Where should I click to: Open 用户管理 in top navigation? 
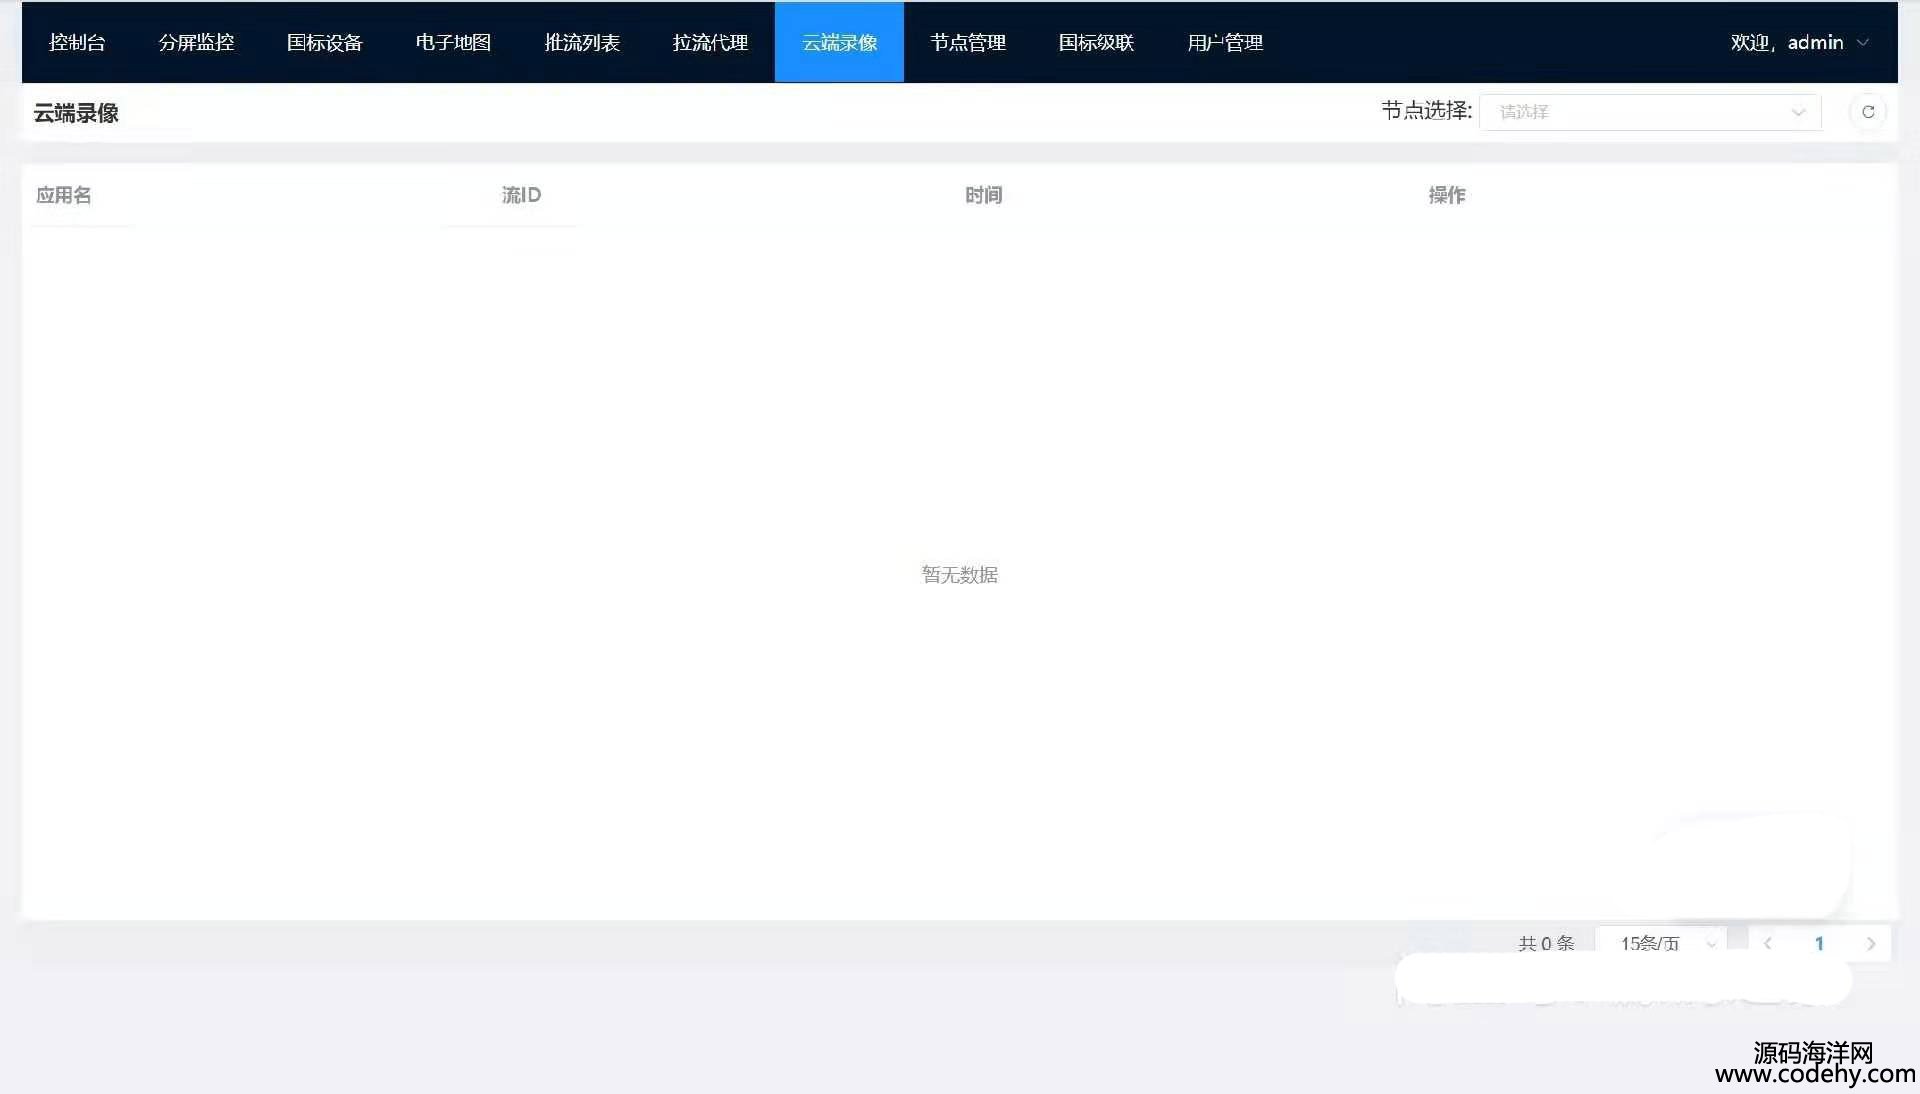[1225, 43]
